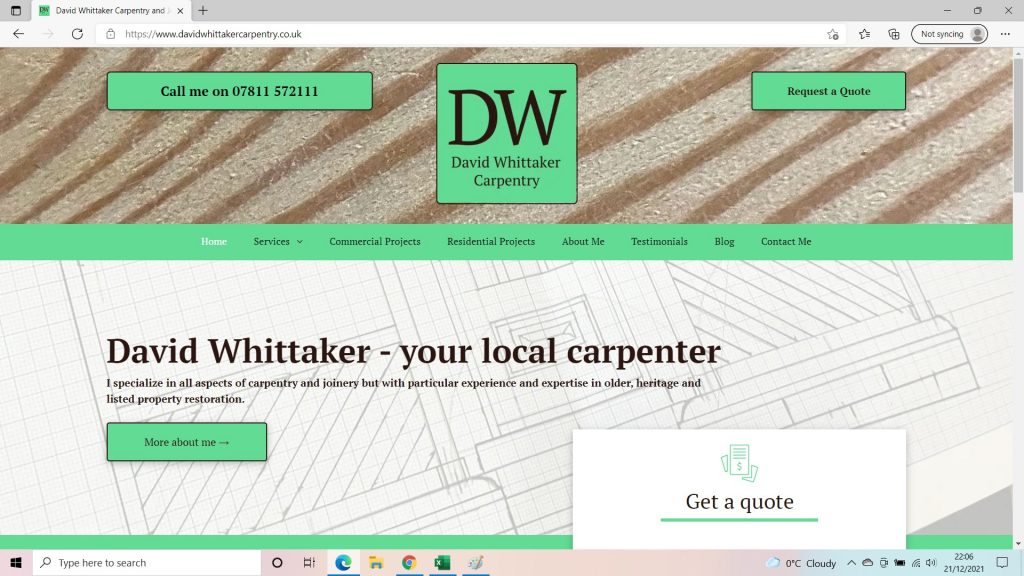Open File Explorer from the taskbar
This screenshot has width=1024, height=576.
tap(376, 562)
